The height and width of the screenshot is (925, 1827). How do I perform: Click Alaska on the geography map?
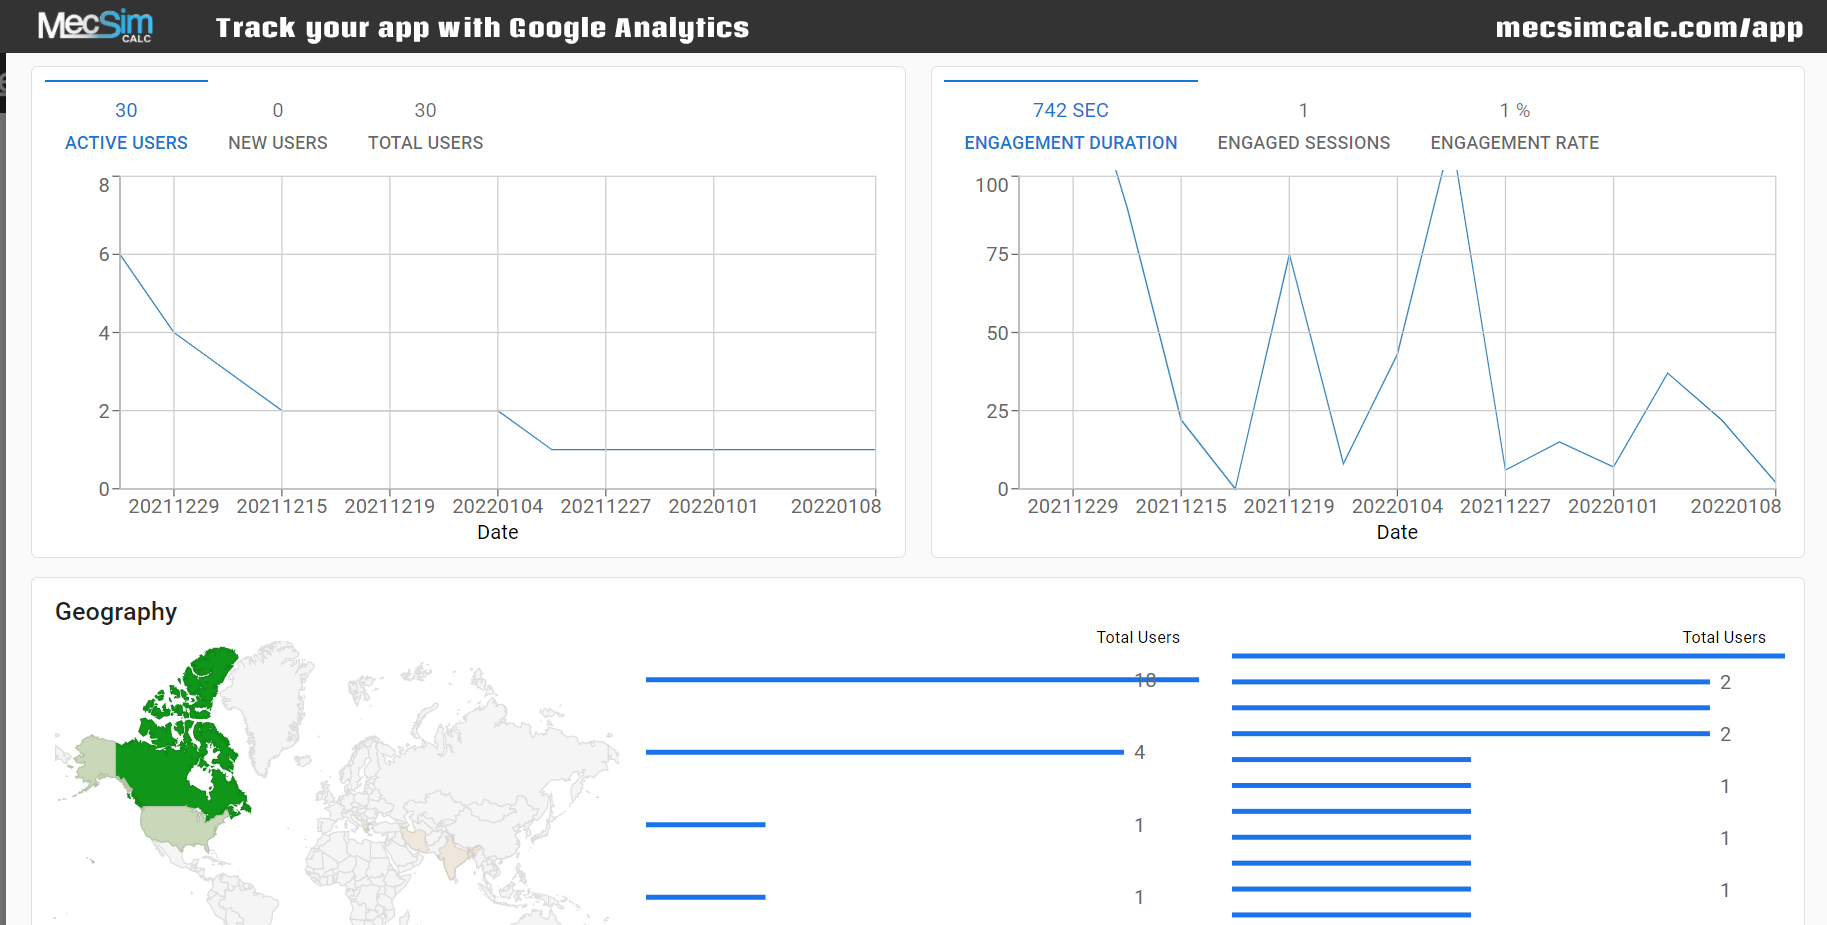click(95, 758)
